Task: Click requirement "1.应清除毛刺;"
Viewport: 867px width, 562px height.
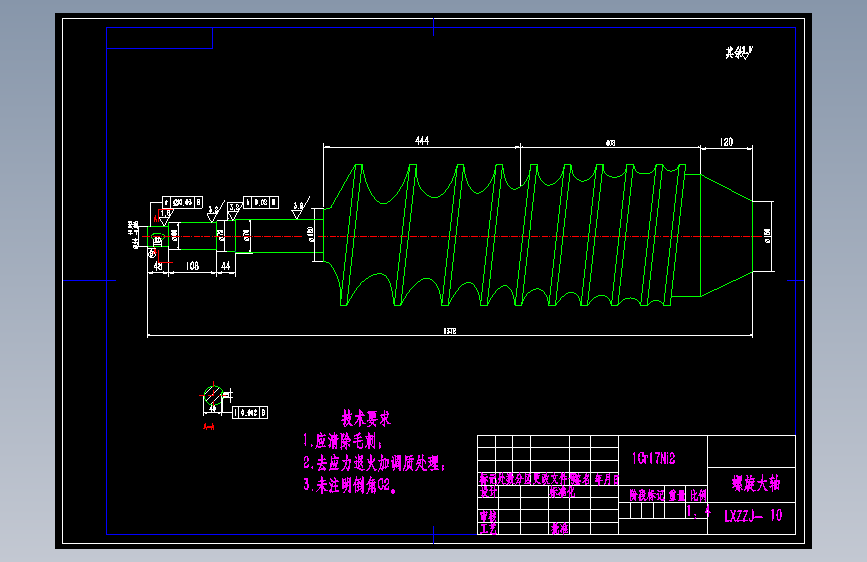Action: coord(342,441)
